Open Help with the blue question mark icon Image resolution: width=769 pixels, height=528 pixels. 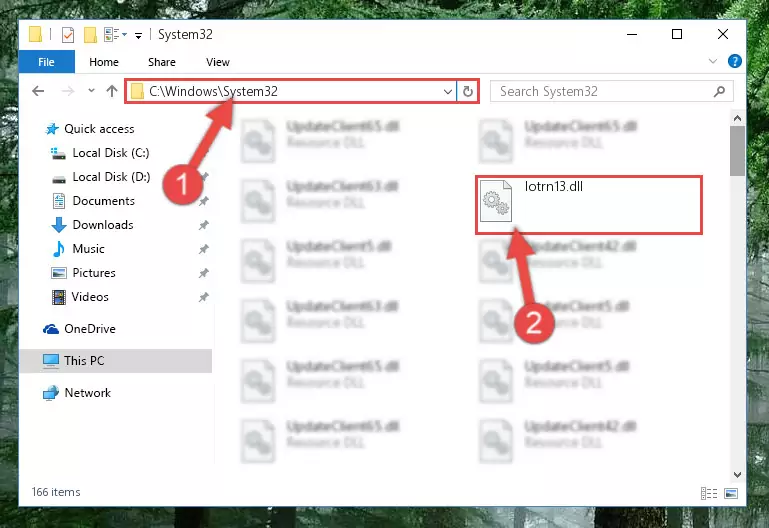point(734,61)
